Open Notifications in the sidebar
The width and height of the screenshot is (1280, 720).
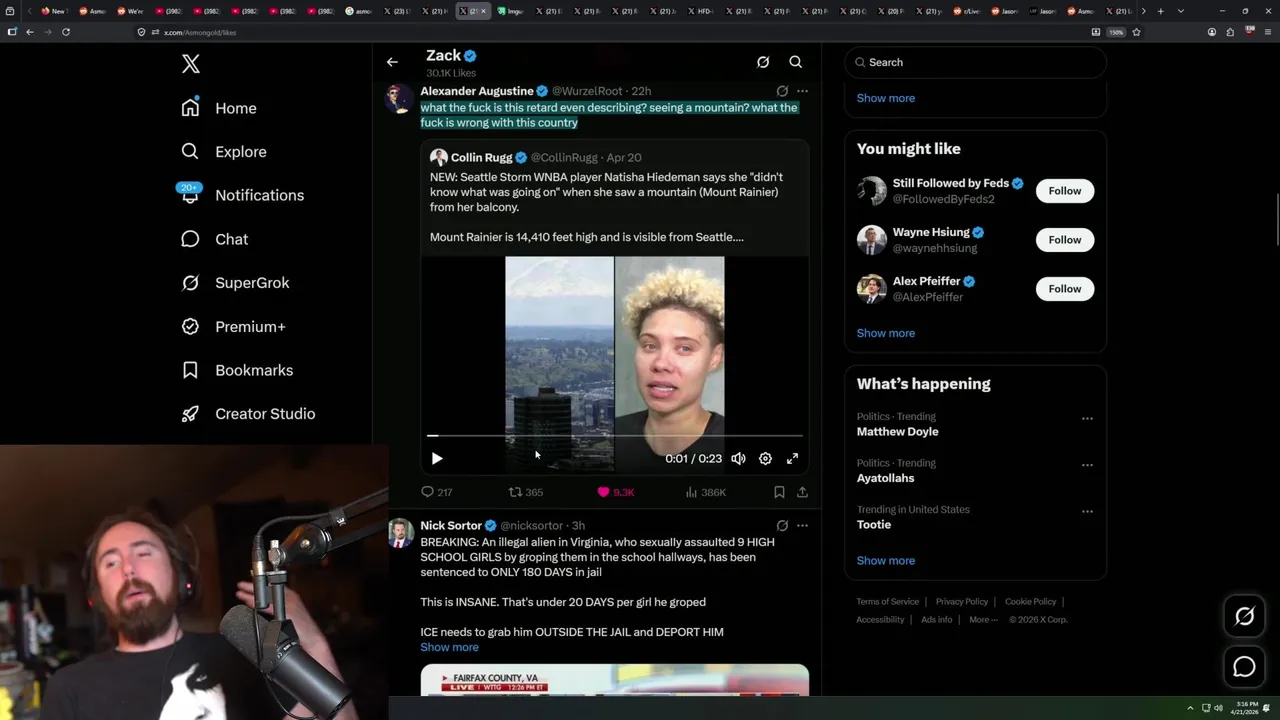click(x=242, y=195)
